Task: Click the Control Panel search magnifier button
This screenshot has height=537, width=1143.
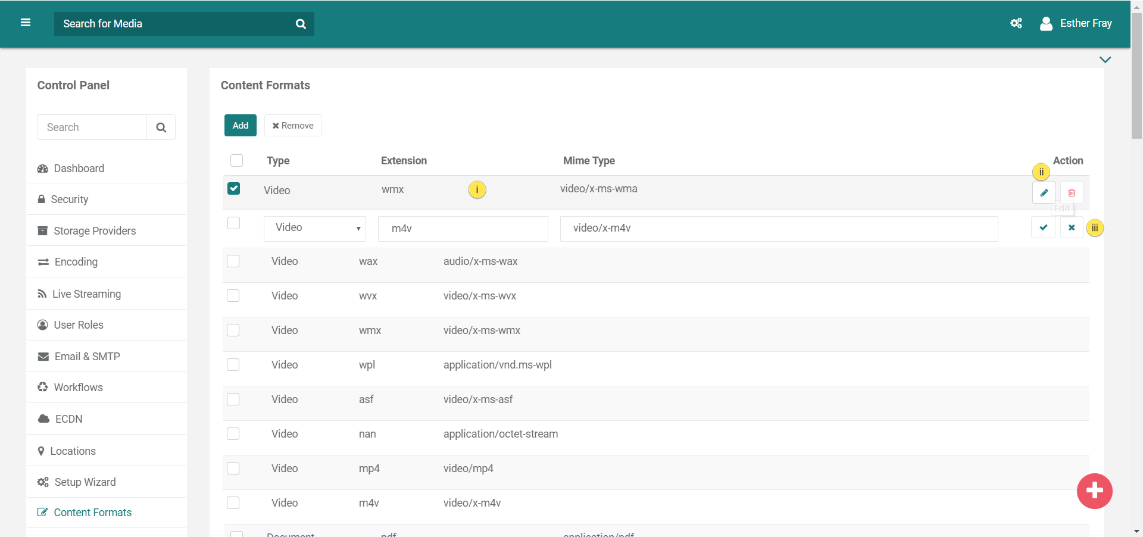Action: click(x=161, y=127)
